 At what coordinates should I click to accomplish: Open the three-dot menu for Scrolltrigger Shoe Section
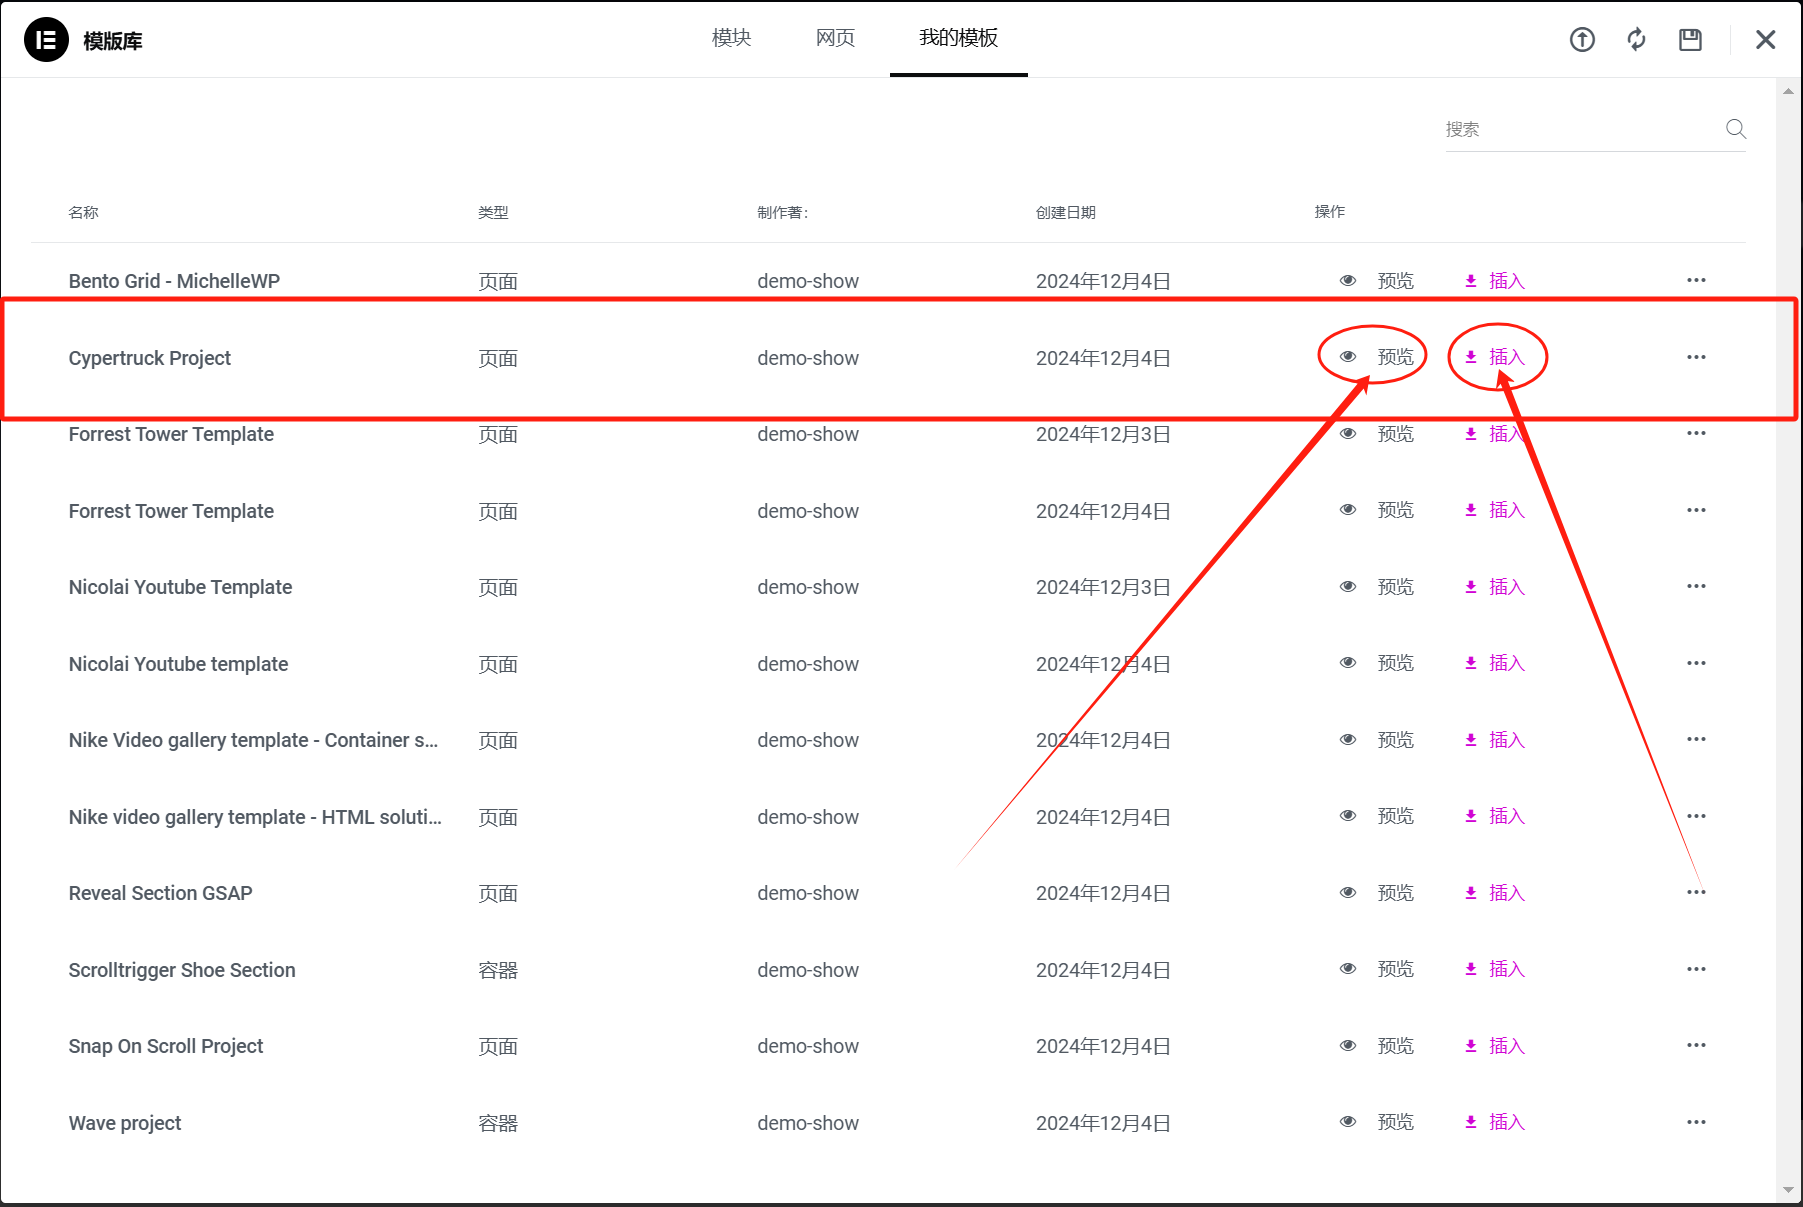tap(1696, 969)
